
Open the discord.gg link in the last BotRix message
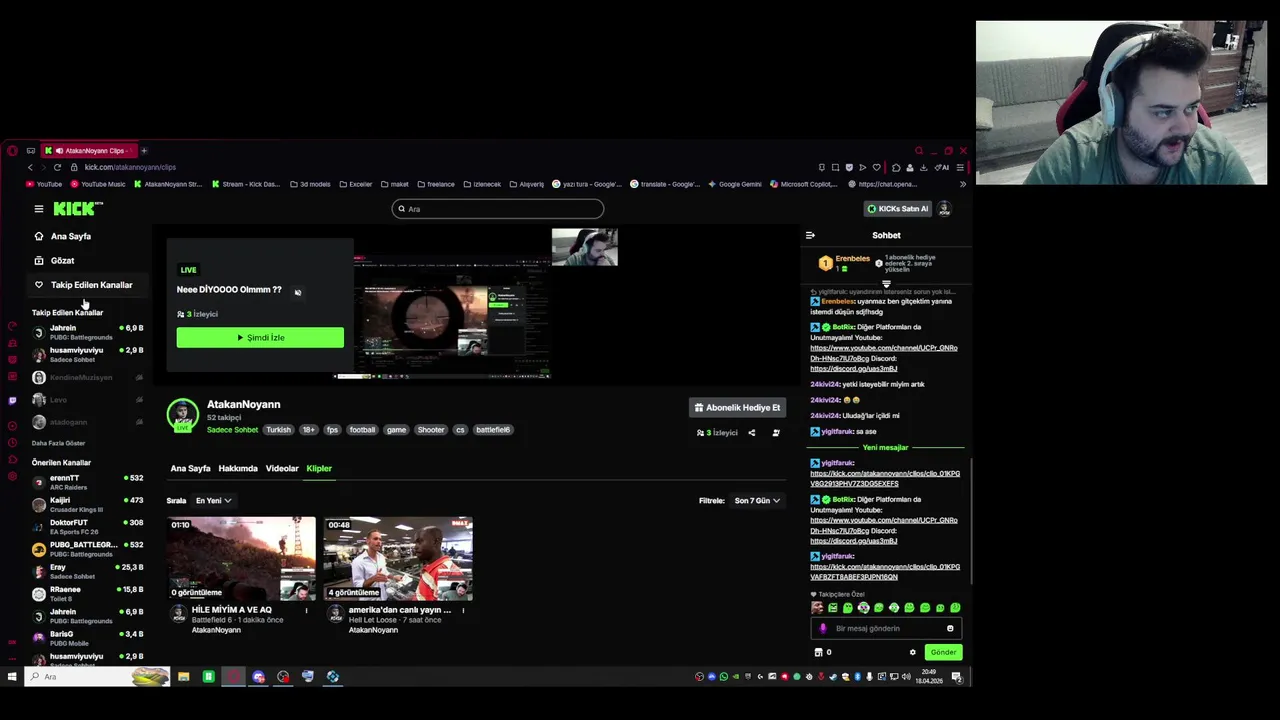point(853,541)
